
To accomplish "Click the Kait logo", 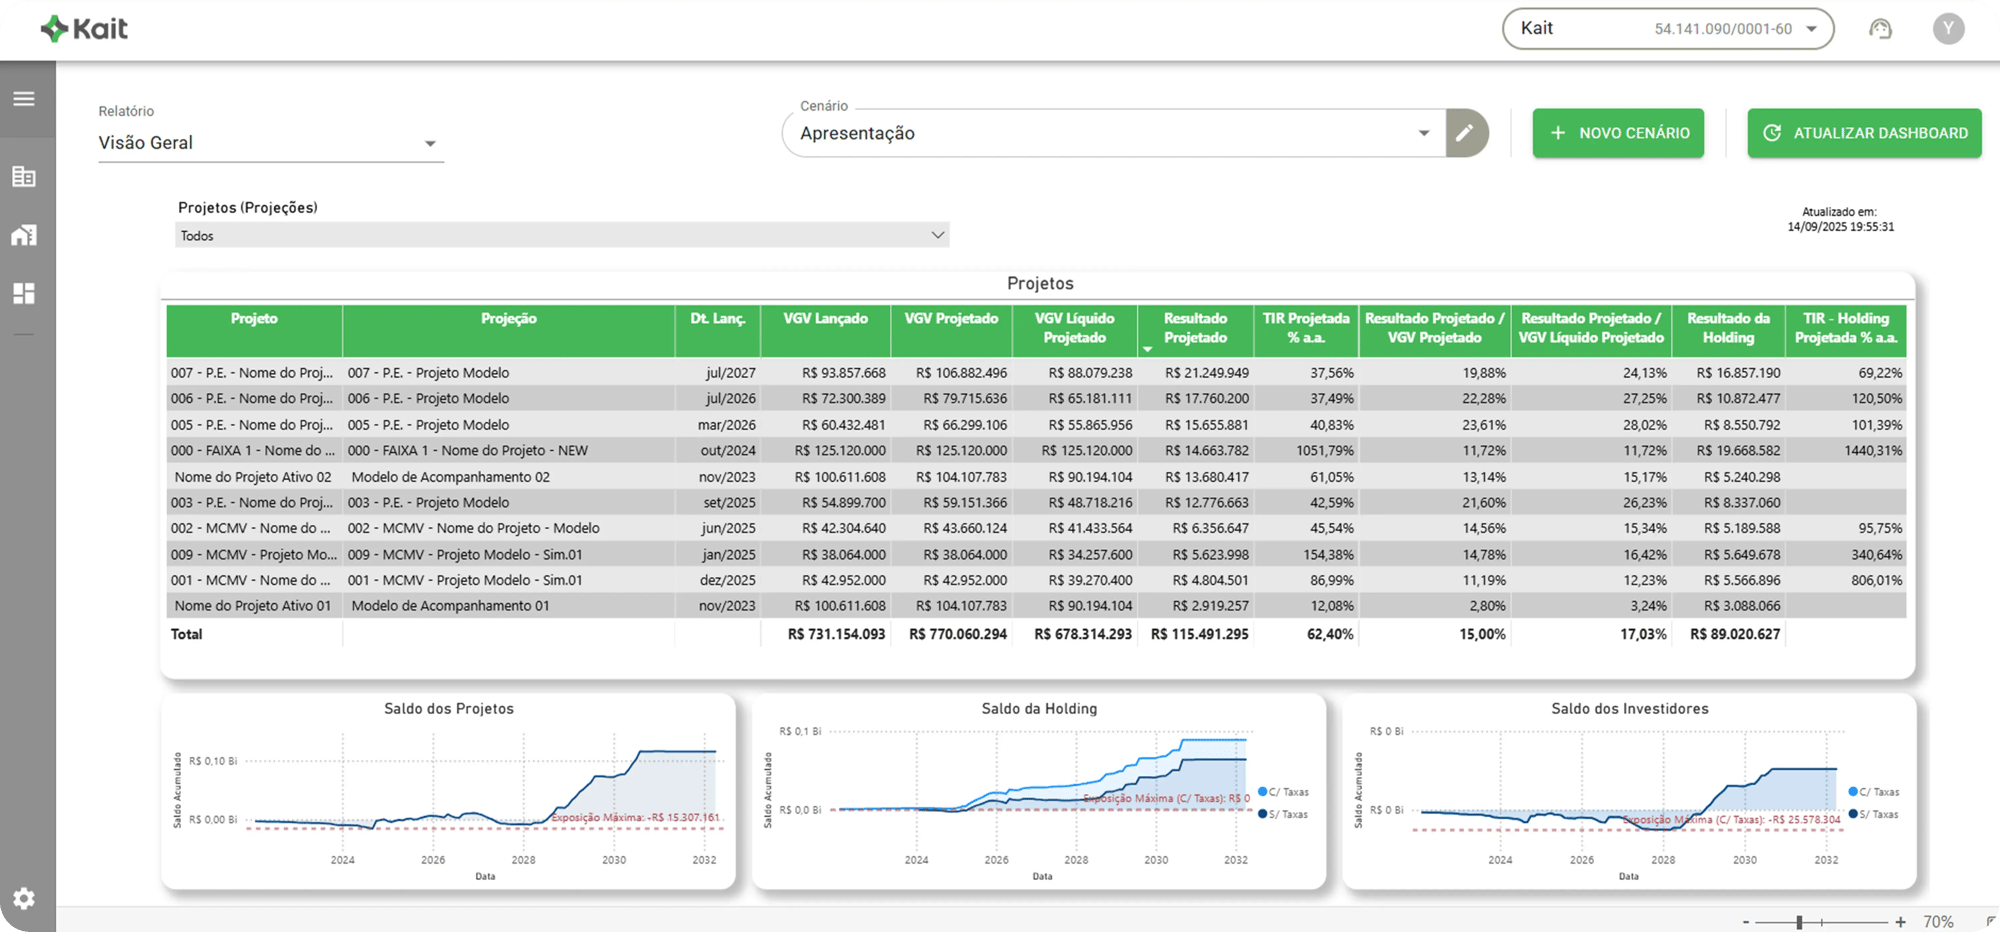I will (84, 29).
